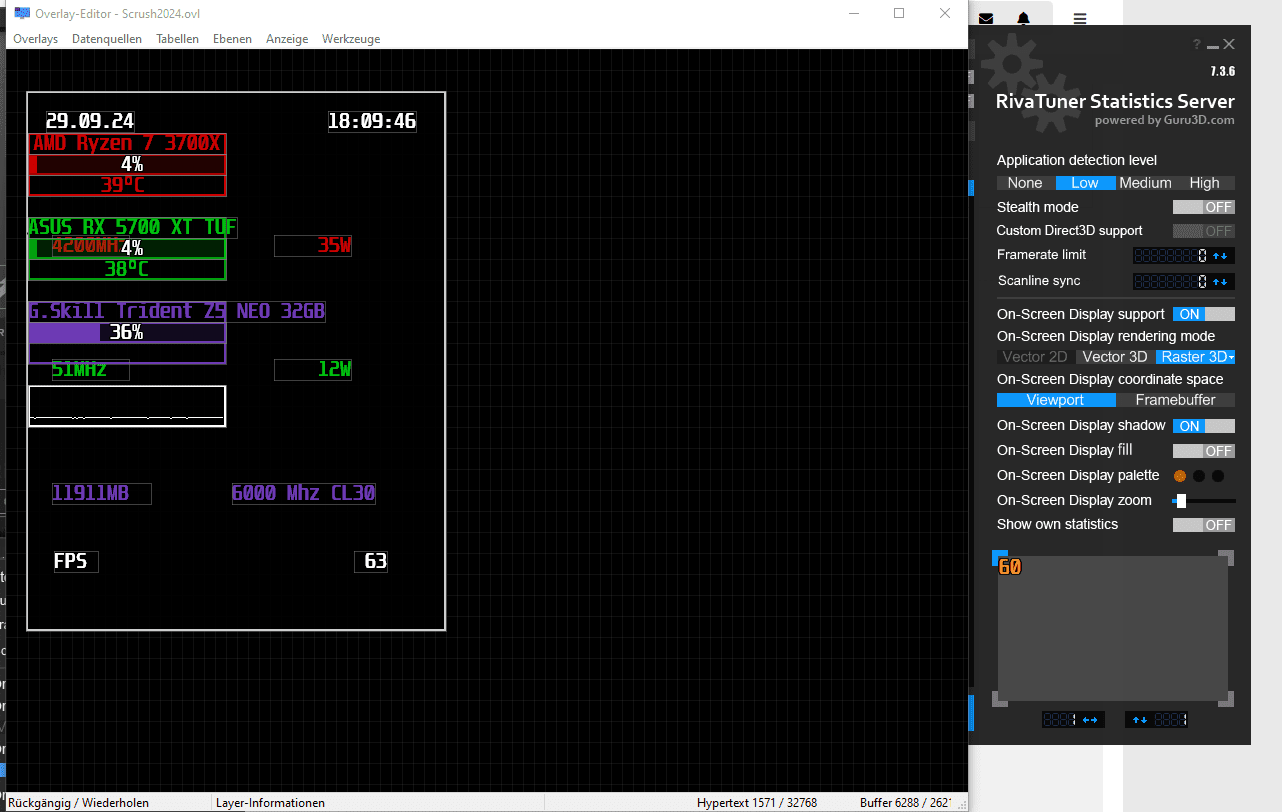Pick the middle black palette swatch
1282x812 pixels.
click(x=1199, y=476)
